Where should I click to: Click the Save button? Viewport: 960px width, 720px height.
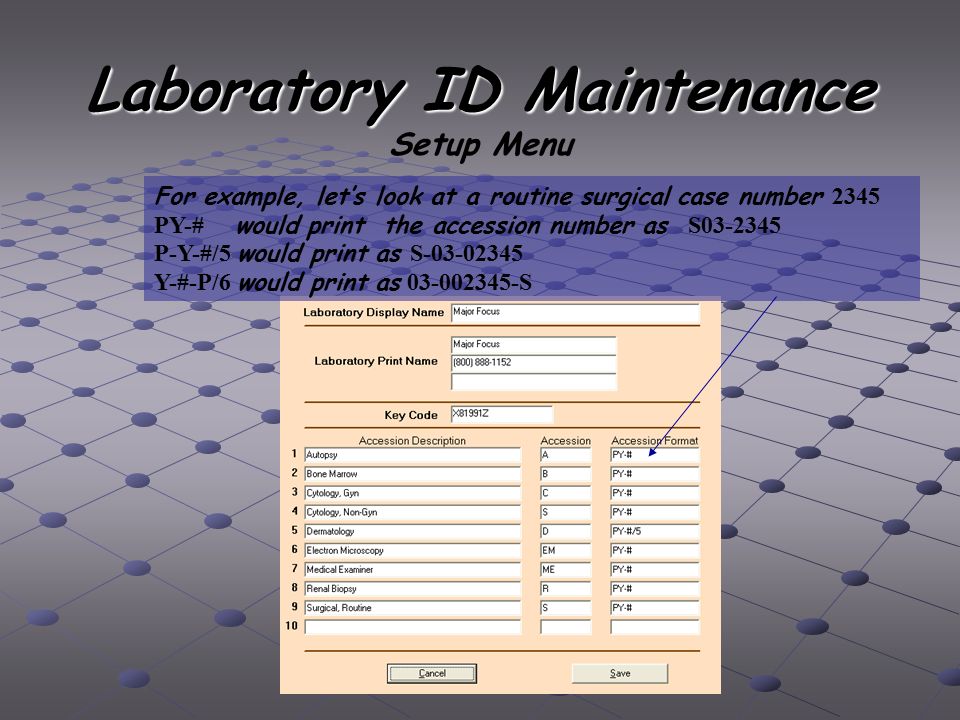coord(620,673)
